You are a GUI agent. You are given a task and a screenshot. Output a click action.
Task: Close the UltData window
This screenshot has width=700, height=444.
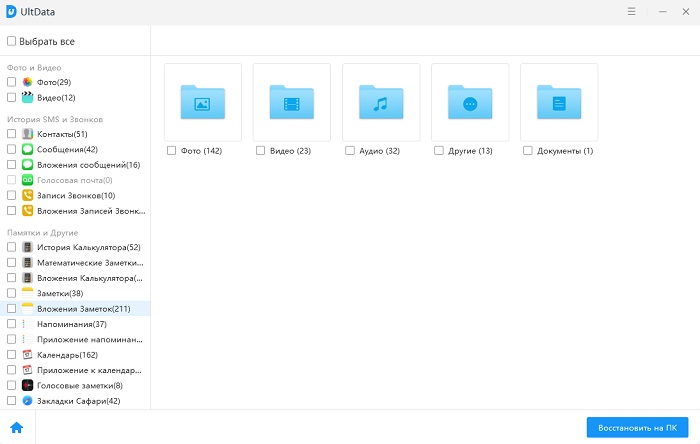pyautogui.click(x=686, y=12)
